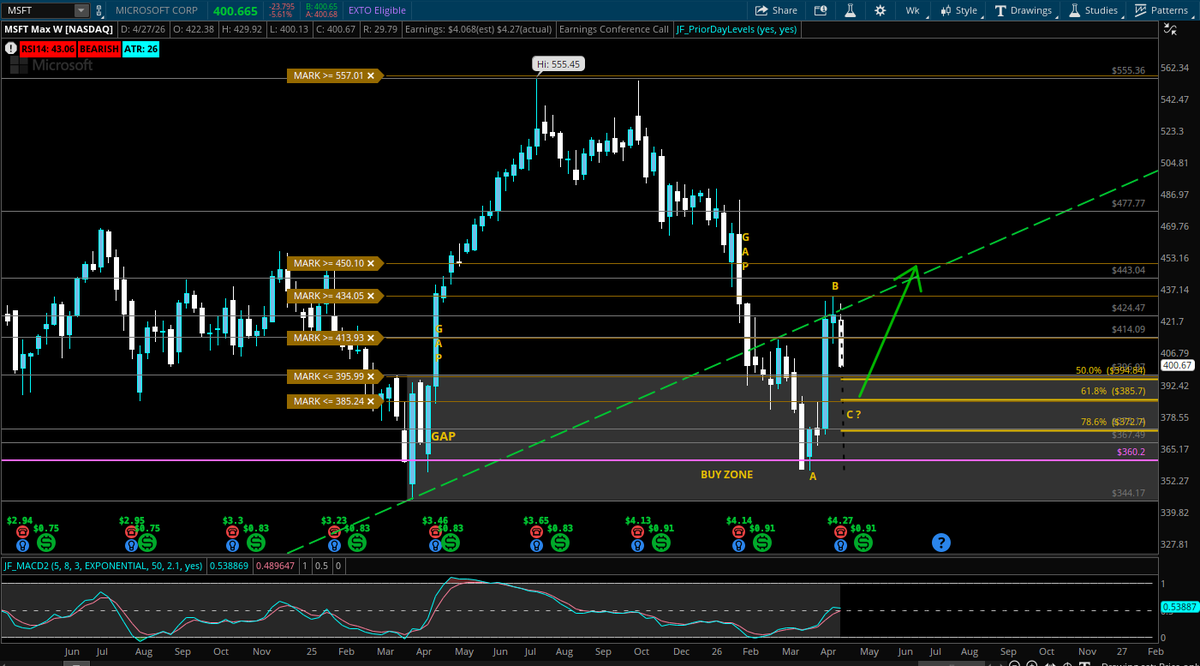
Task: Remove the MARK <= 385.24 alert via its X
Action: pyautogui.click(x=372, y=401)
